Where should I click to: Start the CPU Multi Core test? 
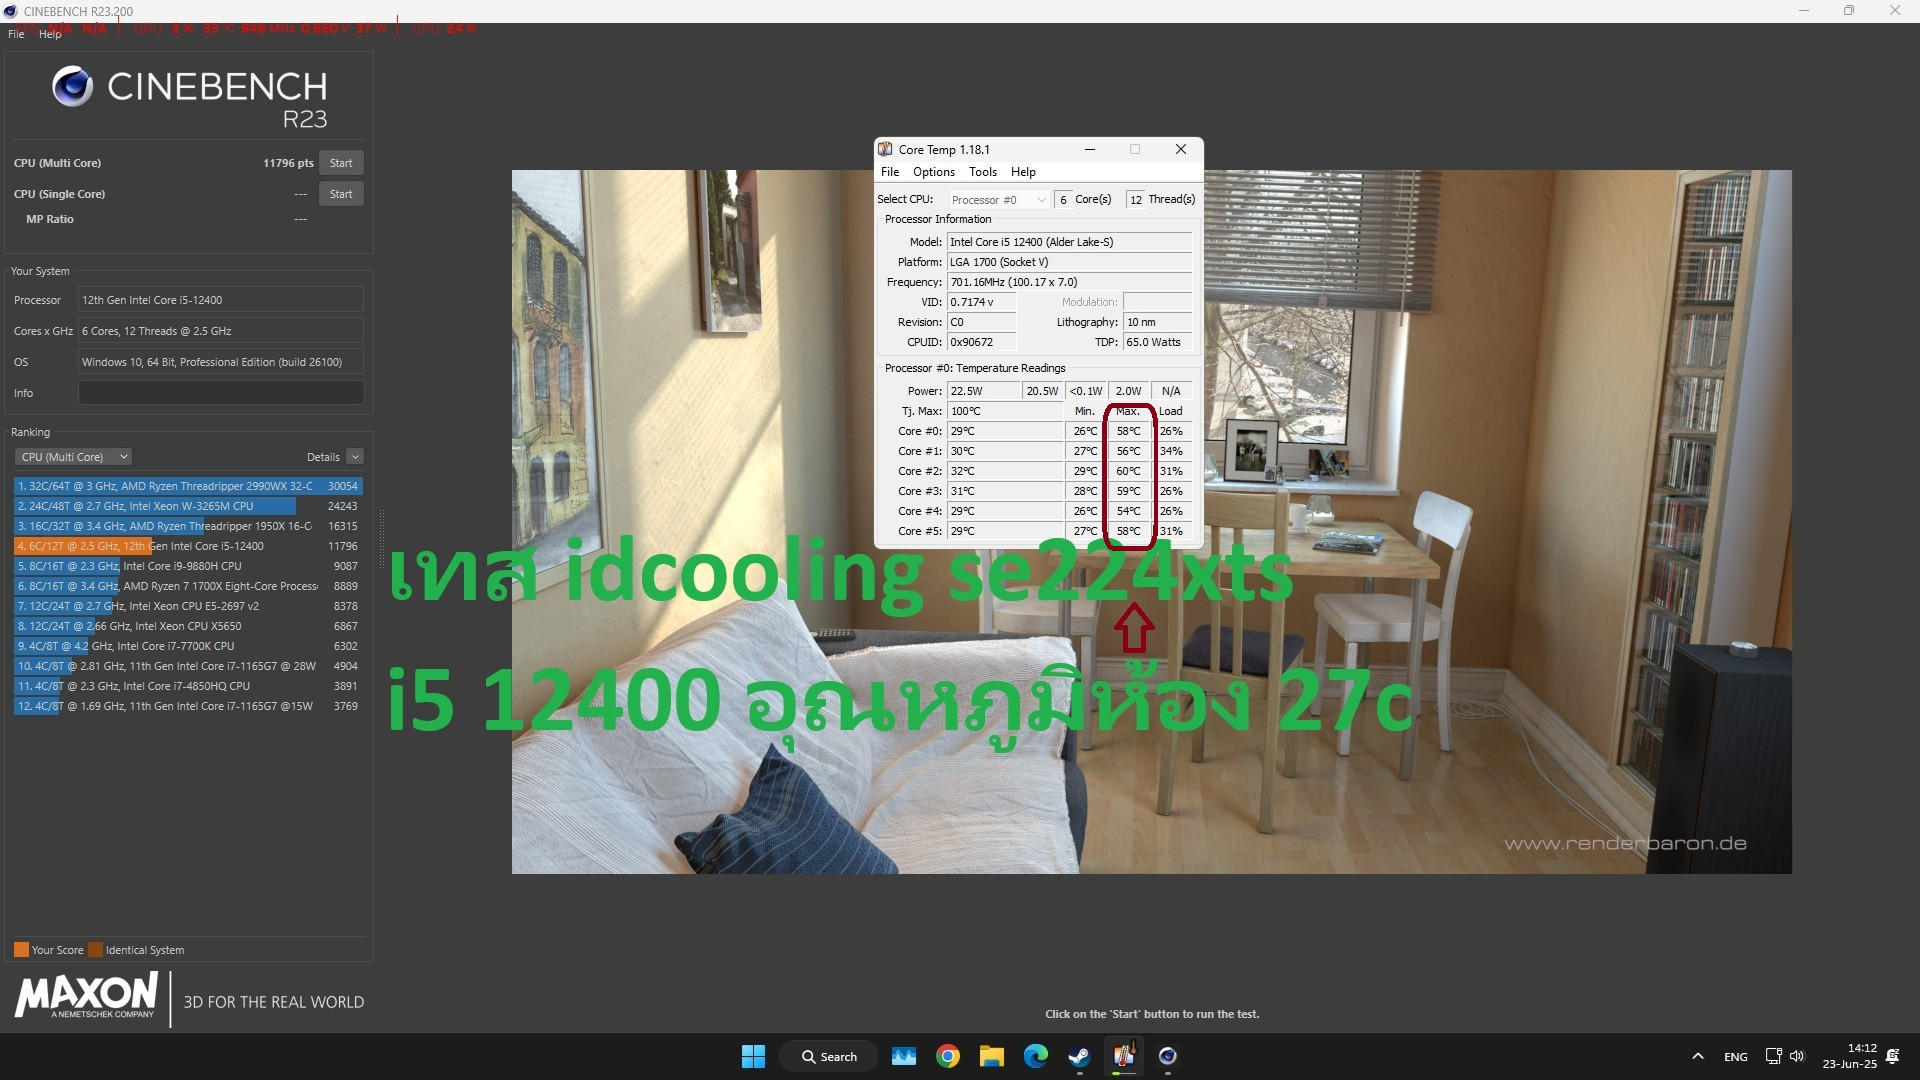pos(341,163)
